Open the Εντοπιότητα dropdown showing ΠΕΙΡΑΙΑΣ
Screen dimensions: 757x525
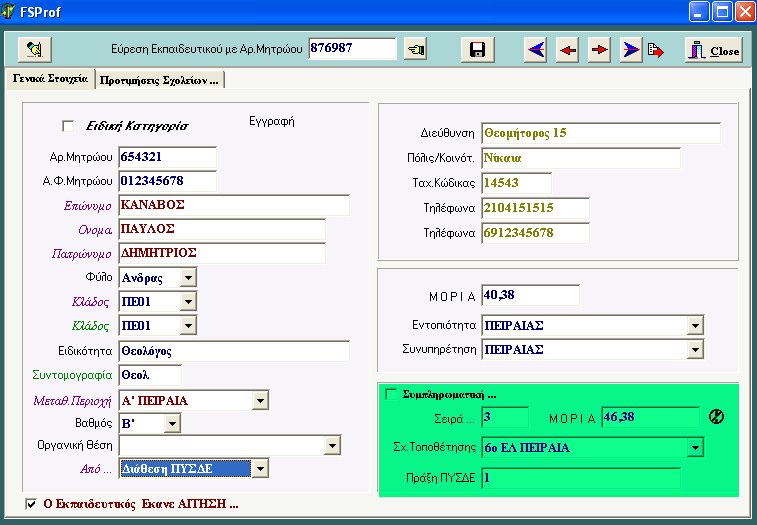click(695, 326)
